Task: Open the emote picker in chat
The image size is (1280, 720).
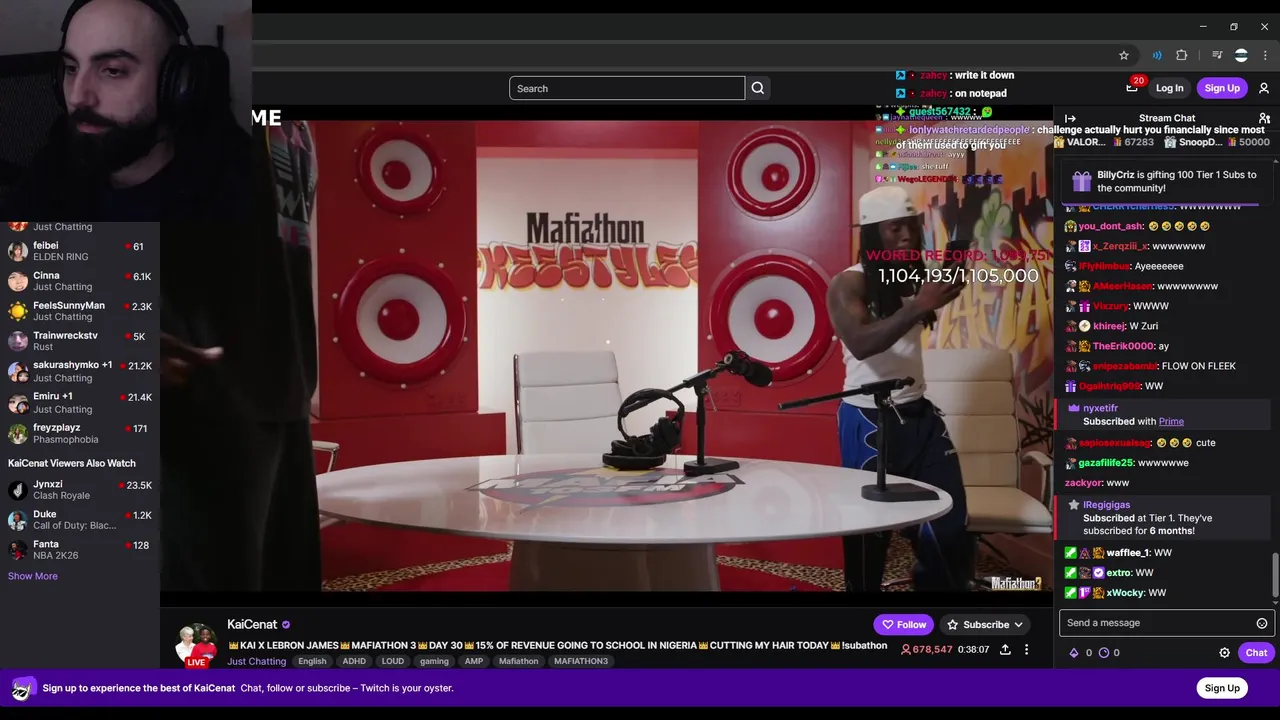Action: point(1262,623)
